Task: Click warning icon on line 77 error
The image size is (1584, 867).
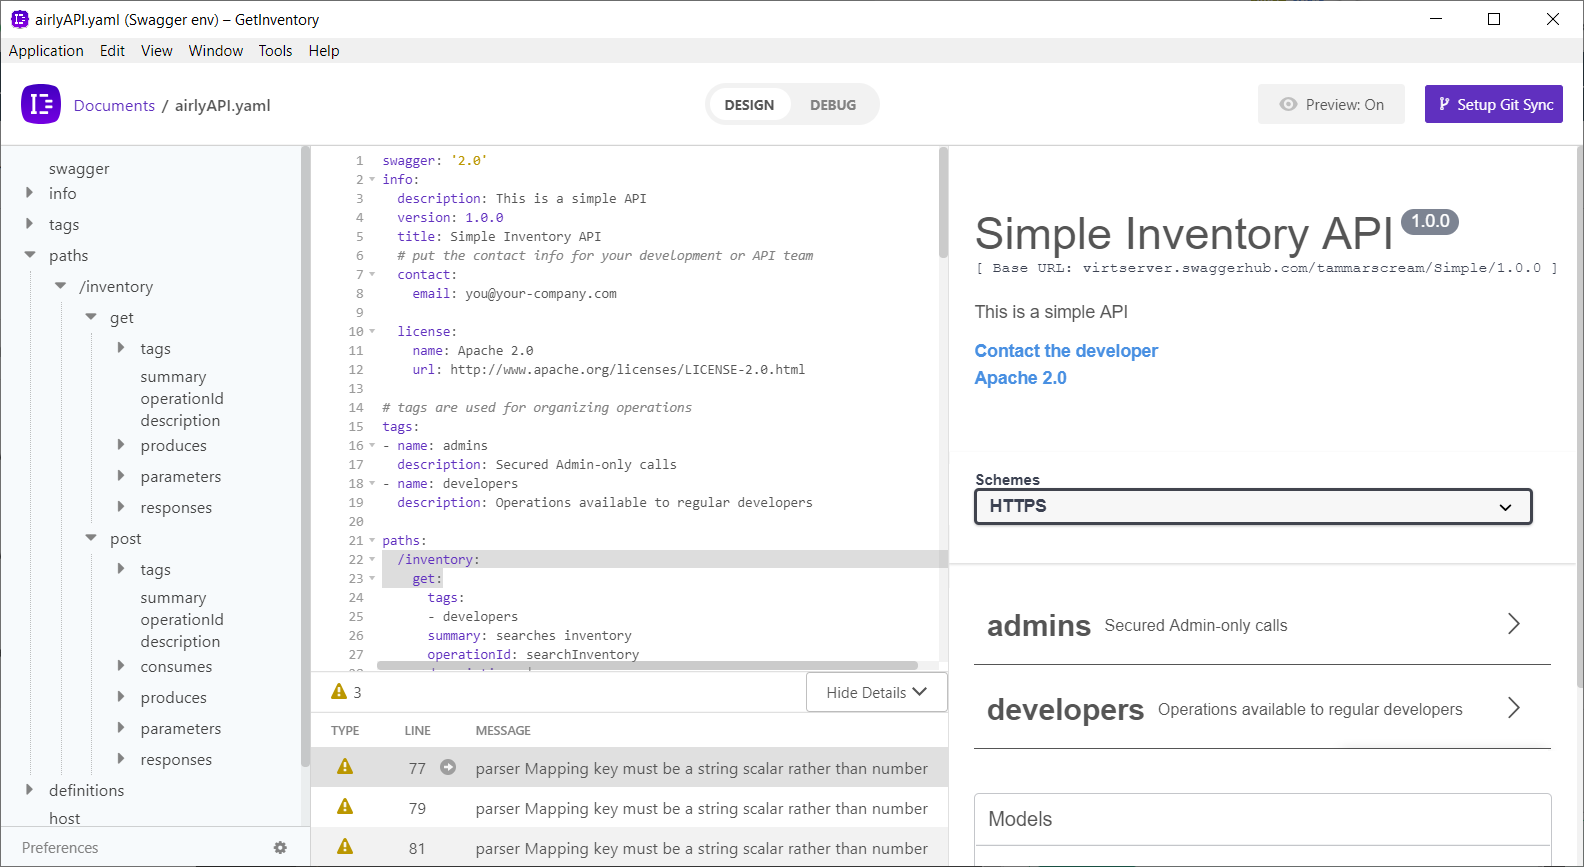Action: click(345, 767)
